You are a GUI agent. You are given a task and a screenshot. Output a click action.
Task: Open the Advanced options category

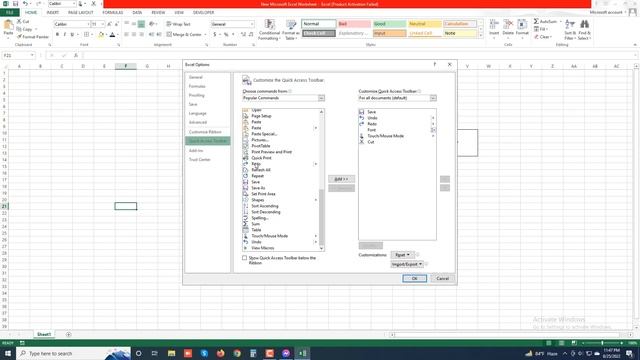198,122
